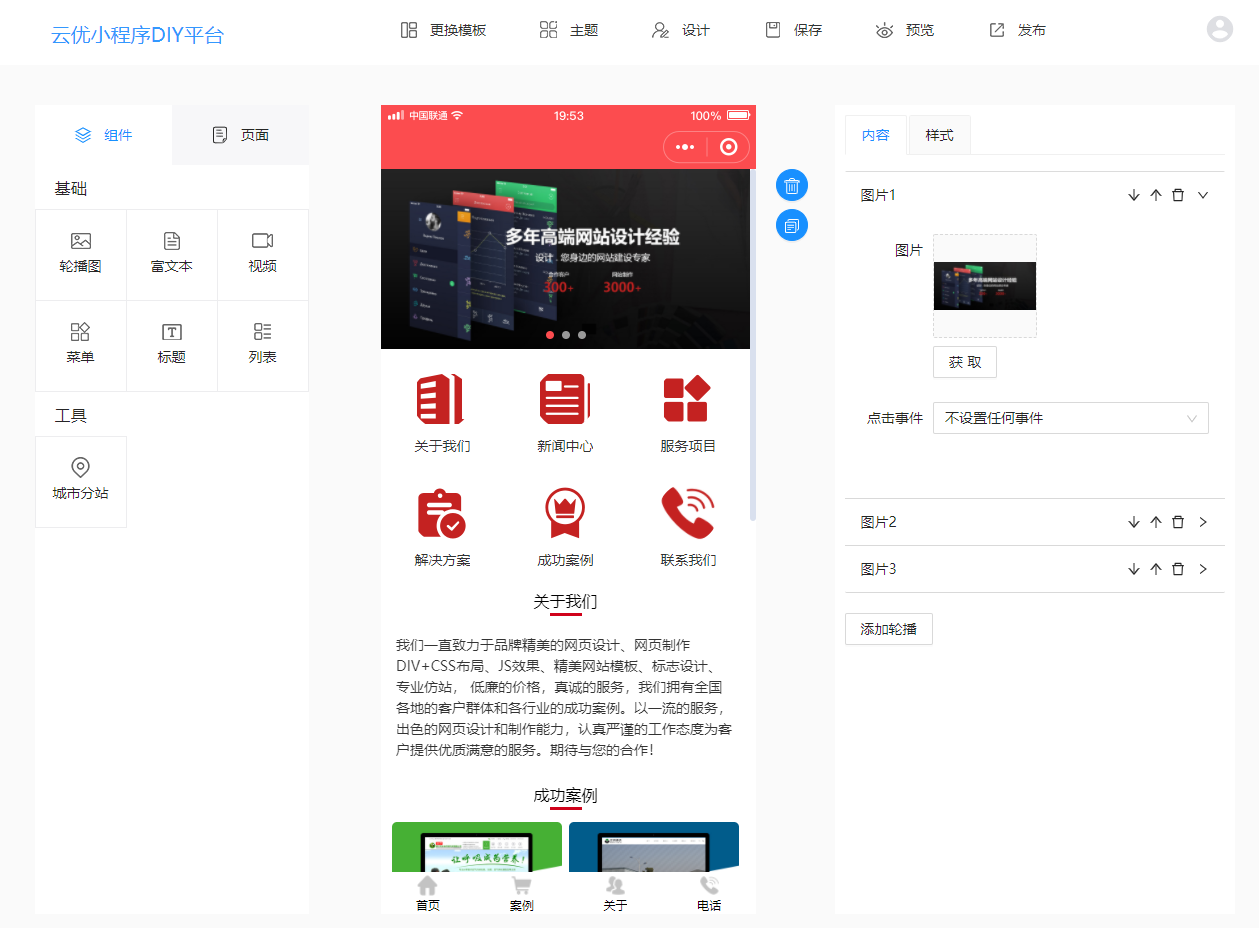Move 图片2 down with arrow
The image size is (1259, 928).
[1134, 522]
